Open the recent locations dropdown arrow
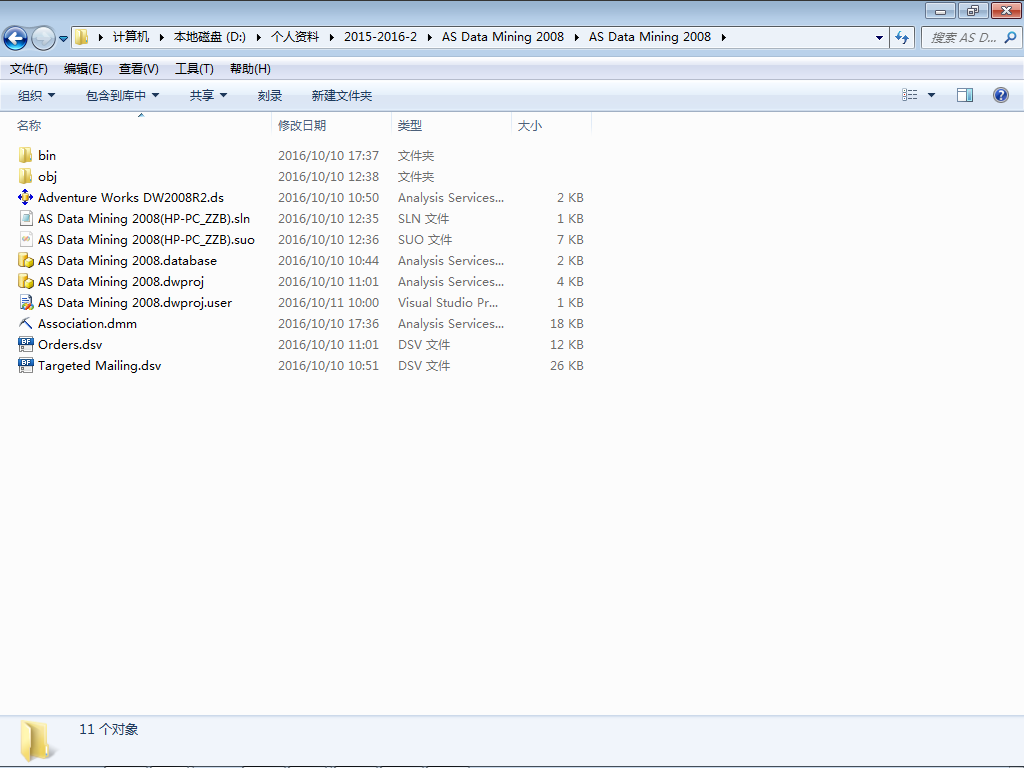1024x768 pixels. [x=63, y=39]
